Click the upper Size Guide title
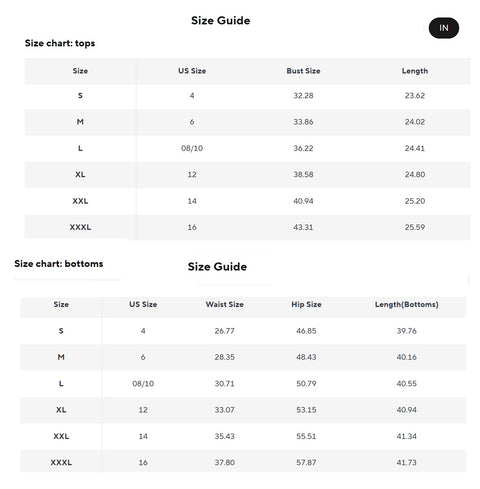 point(221,21)
